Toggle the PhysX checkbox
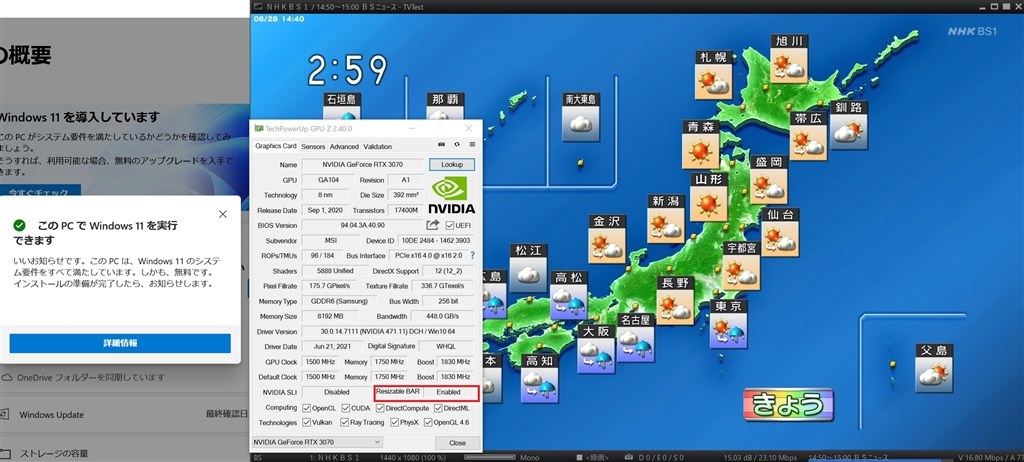This screenshot has height=462, width=1024. coord(394,423)
